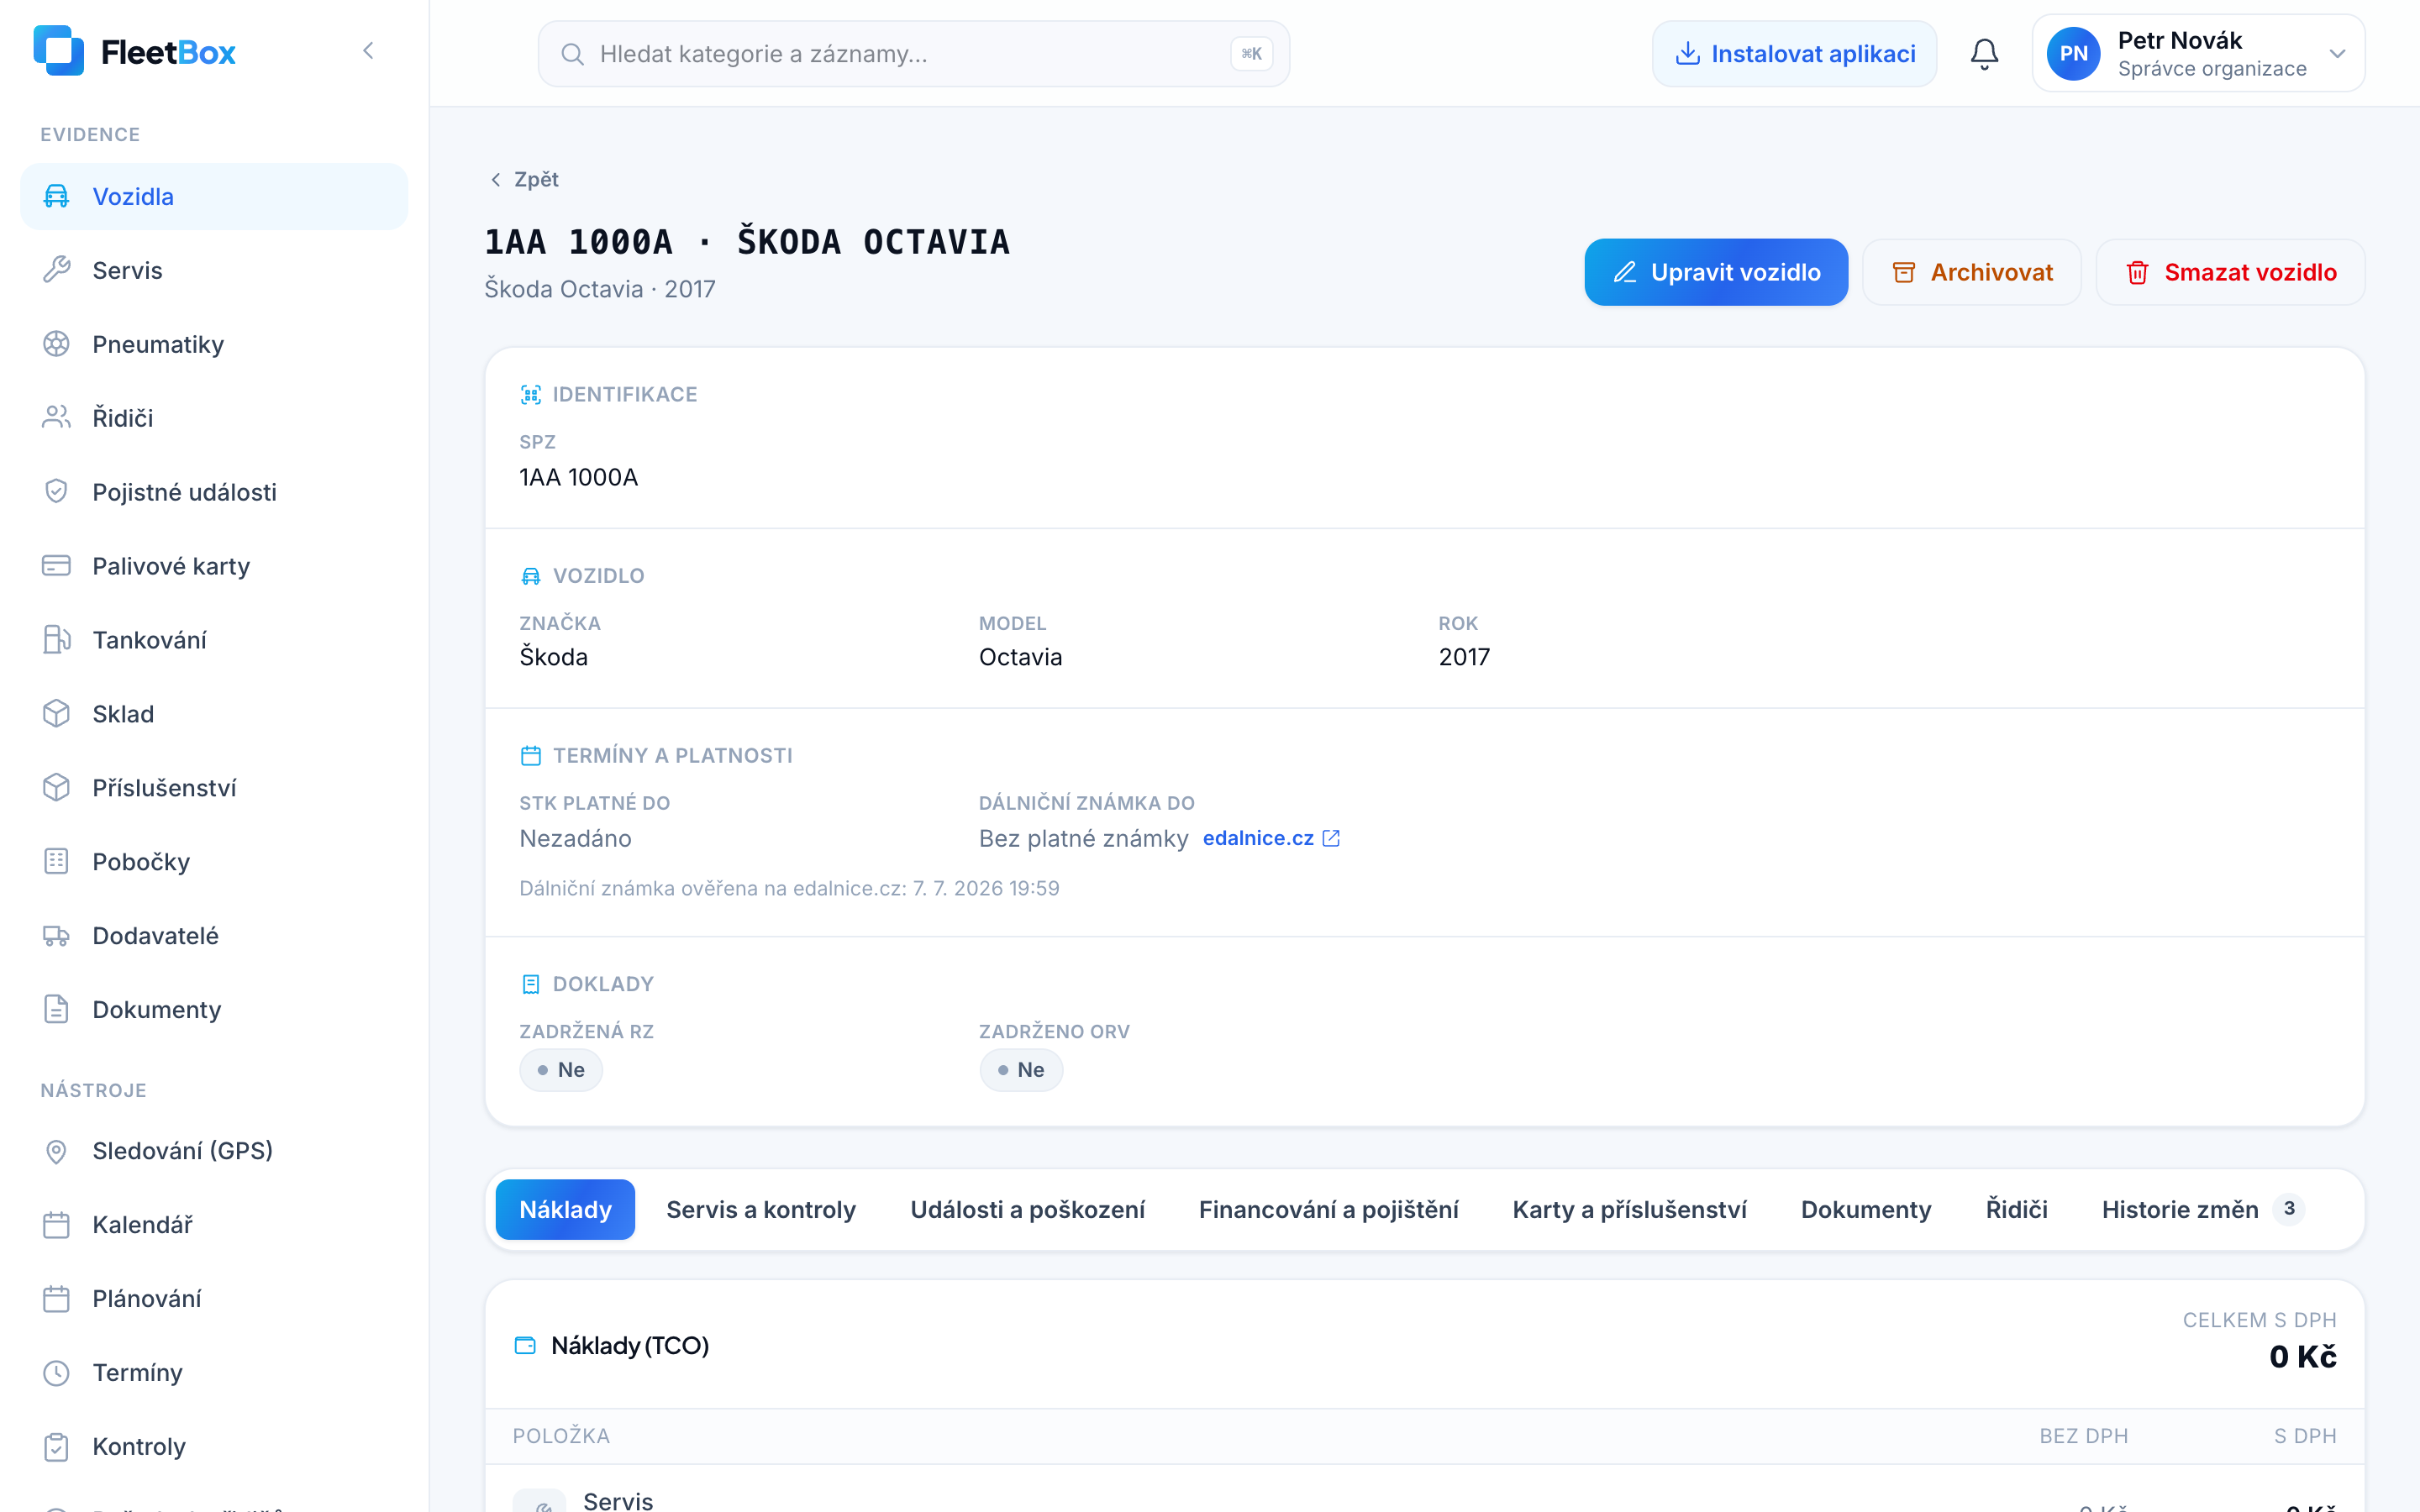The image size is (2420, 1512).
Task: Focus the Hledat kategorie a záznamy search field
Action: [913, 54]
